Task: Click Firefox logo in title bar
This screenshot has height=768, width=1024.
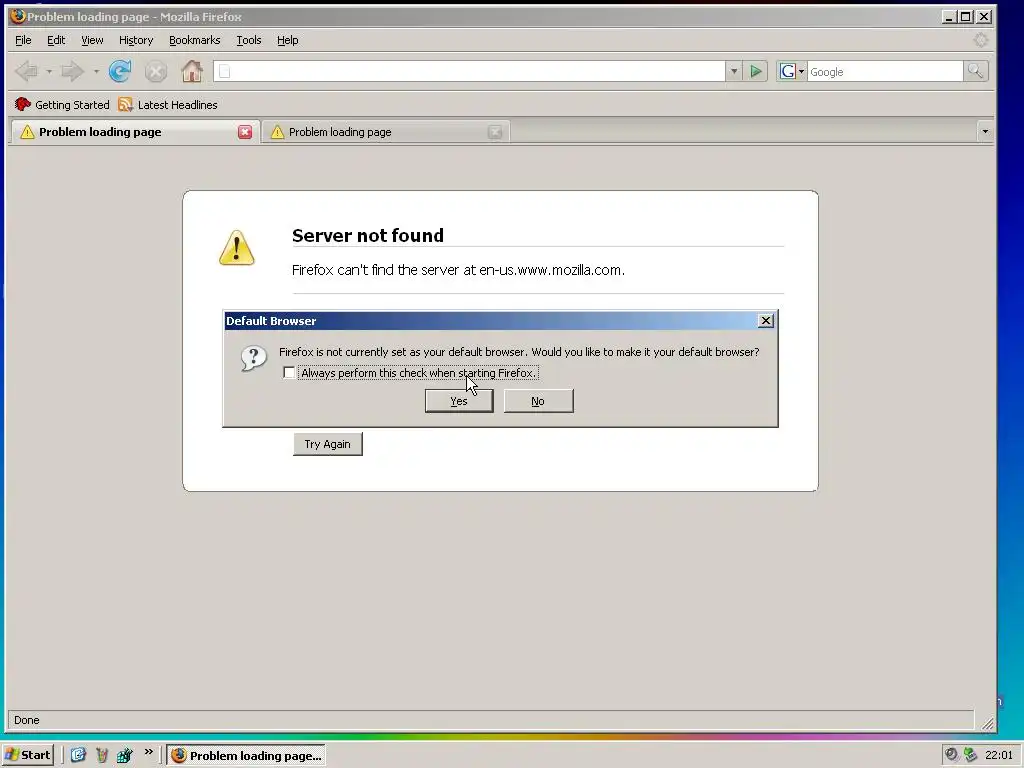Action: 18,16
